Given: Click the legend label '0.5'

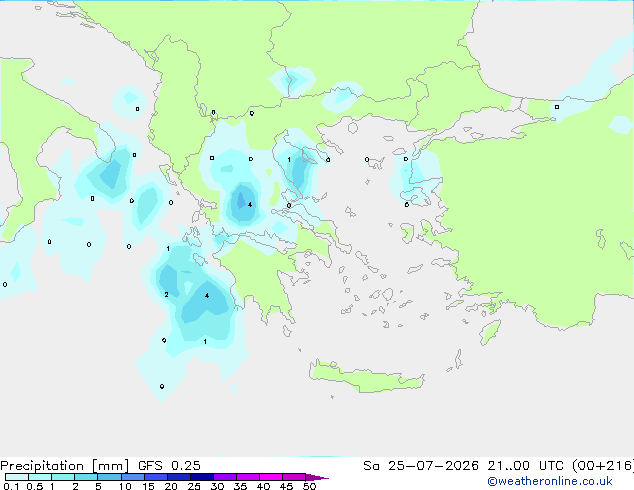Looking at the screenshot, I should (x=34, y=486).
